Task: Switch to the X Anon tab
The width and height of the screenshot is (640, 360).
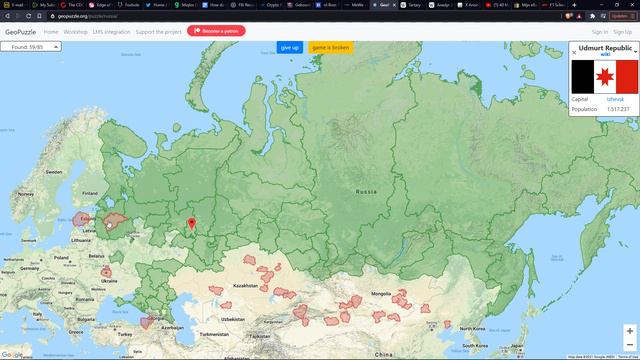Action: pos(468,5)
